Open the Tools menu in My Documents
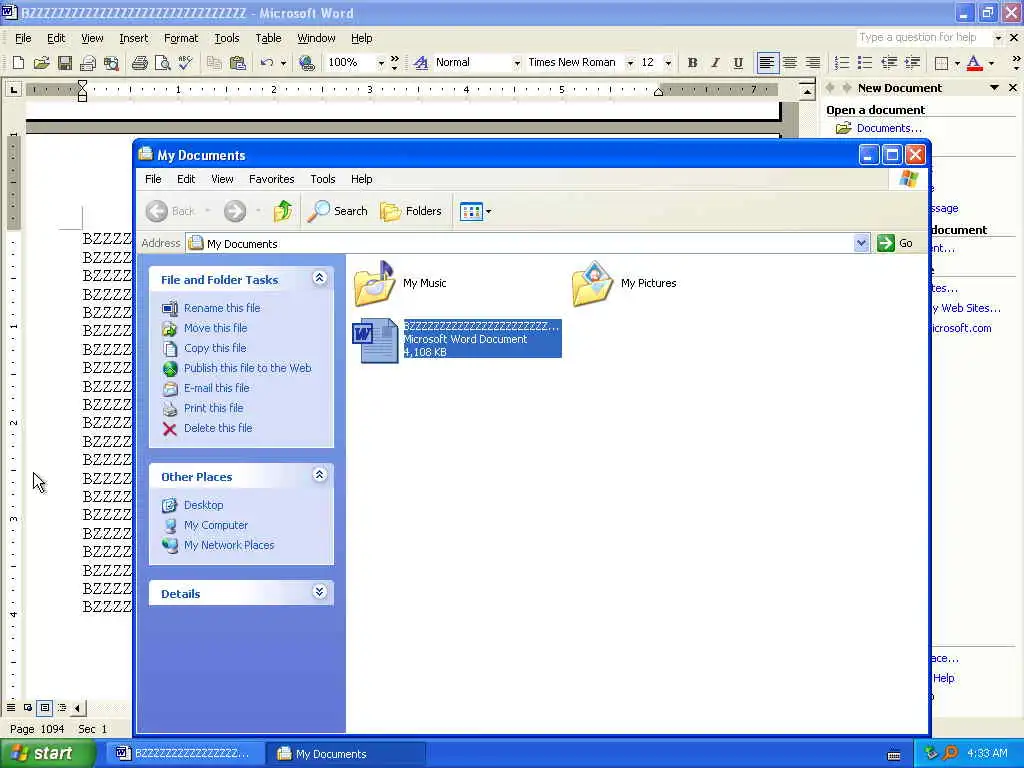This screenshot has height=768, width=1024. (x=323, y=179)
